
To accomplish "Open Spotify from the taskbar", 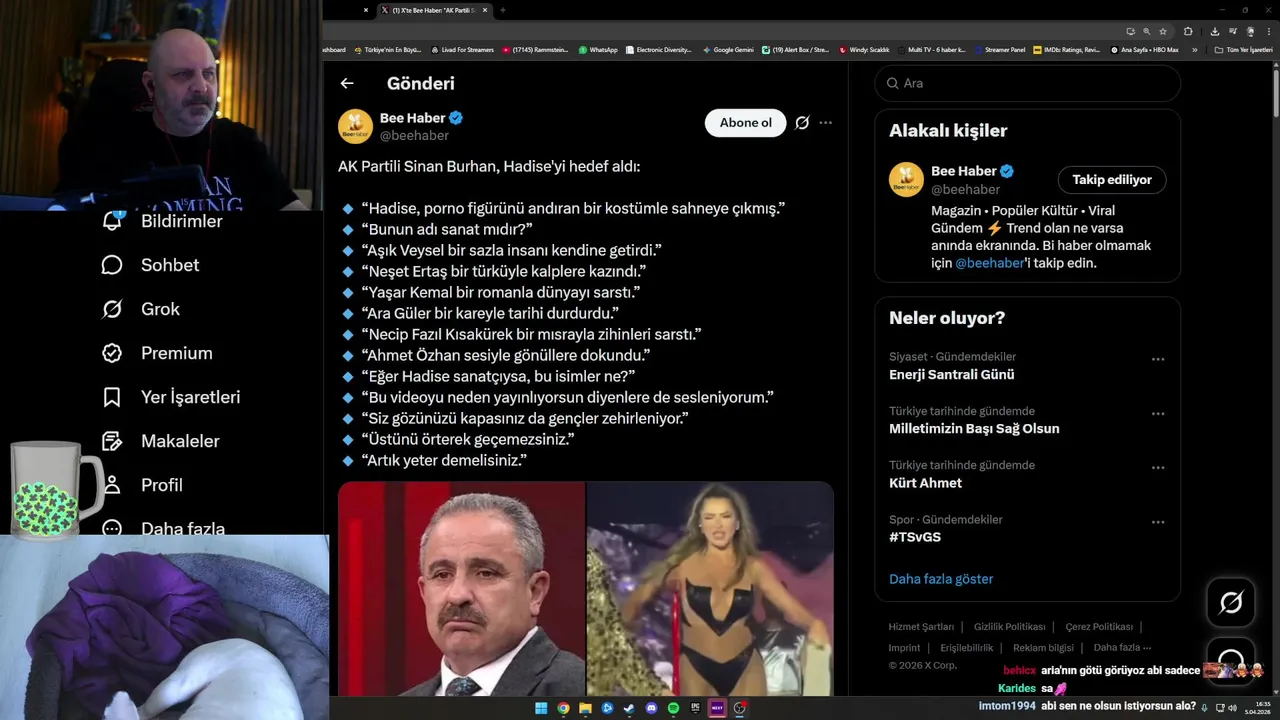I will [673, 708].
